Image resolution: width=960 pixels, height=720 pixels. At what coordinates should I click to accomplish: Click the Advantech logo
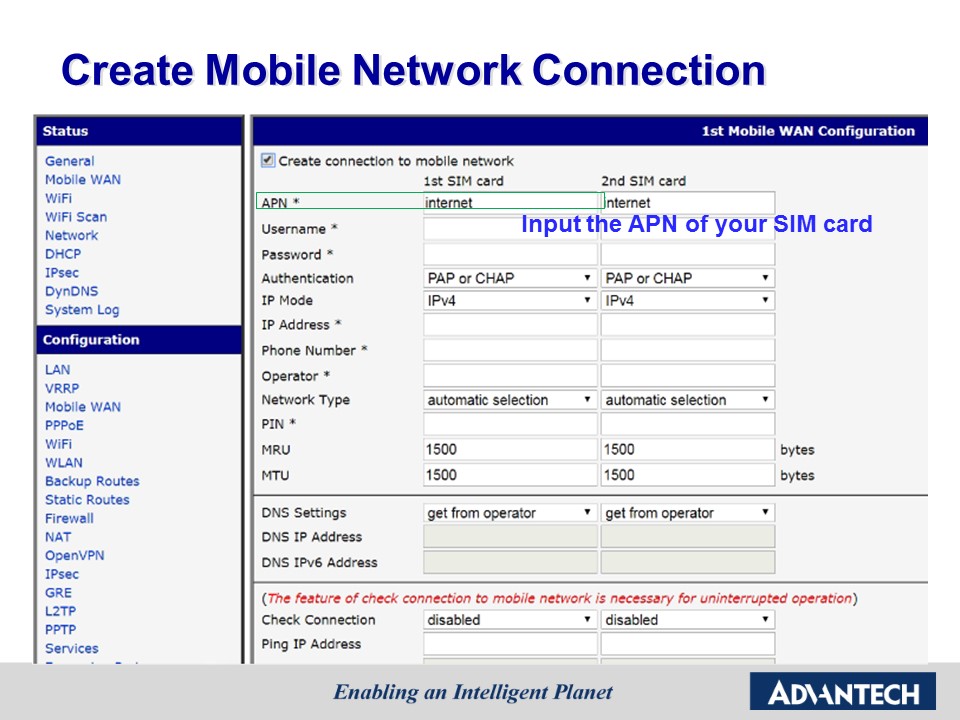842,691
